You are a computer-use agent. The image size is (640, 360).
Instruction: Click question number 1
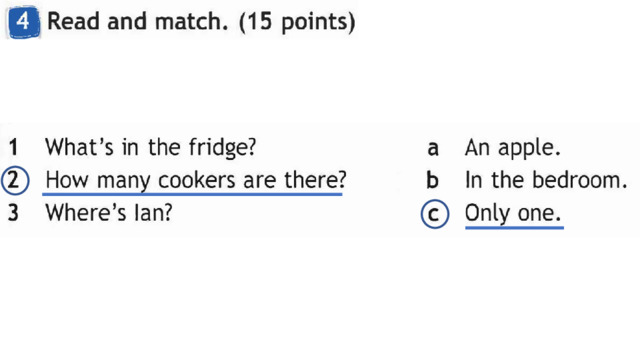tap(13, 147)
